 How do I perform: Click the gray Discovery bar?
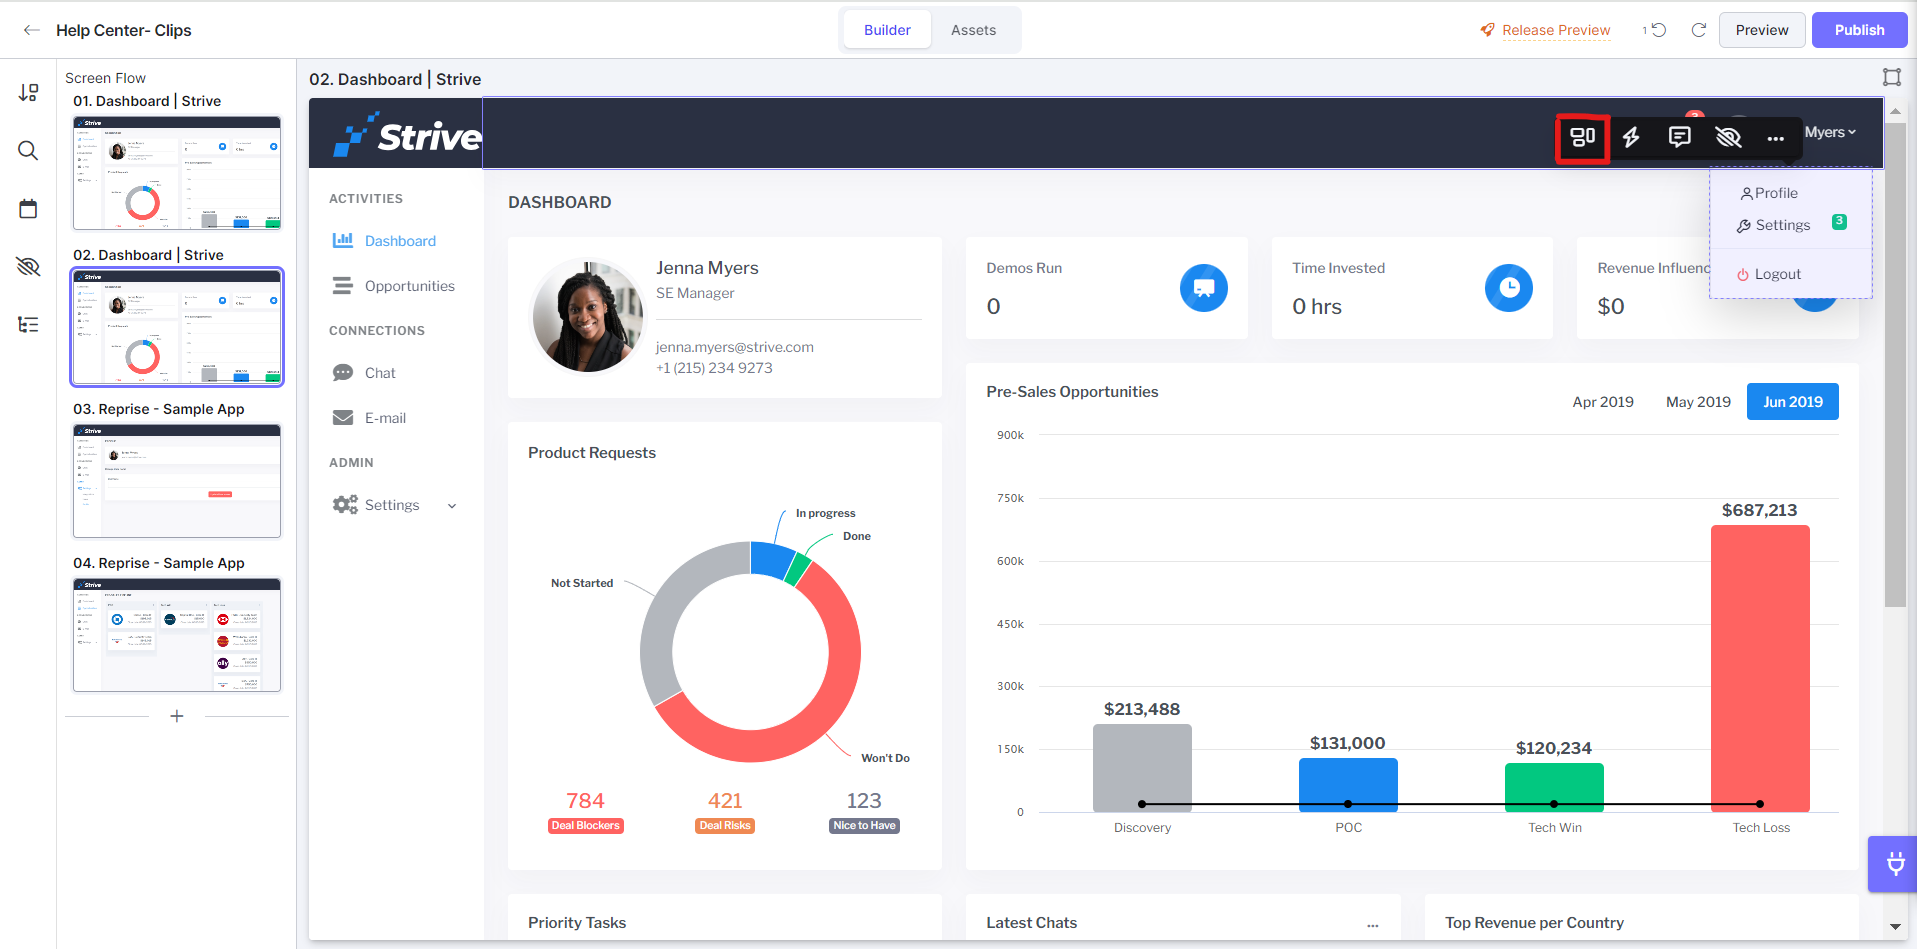tap(1142, 768)
